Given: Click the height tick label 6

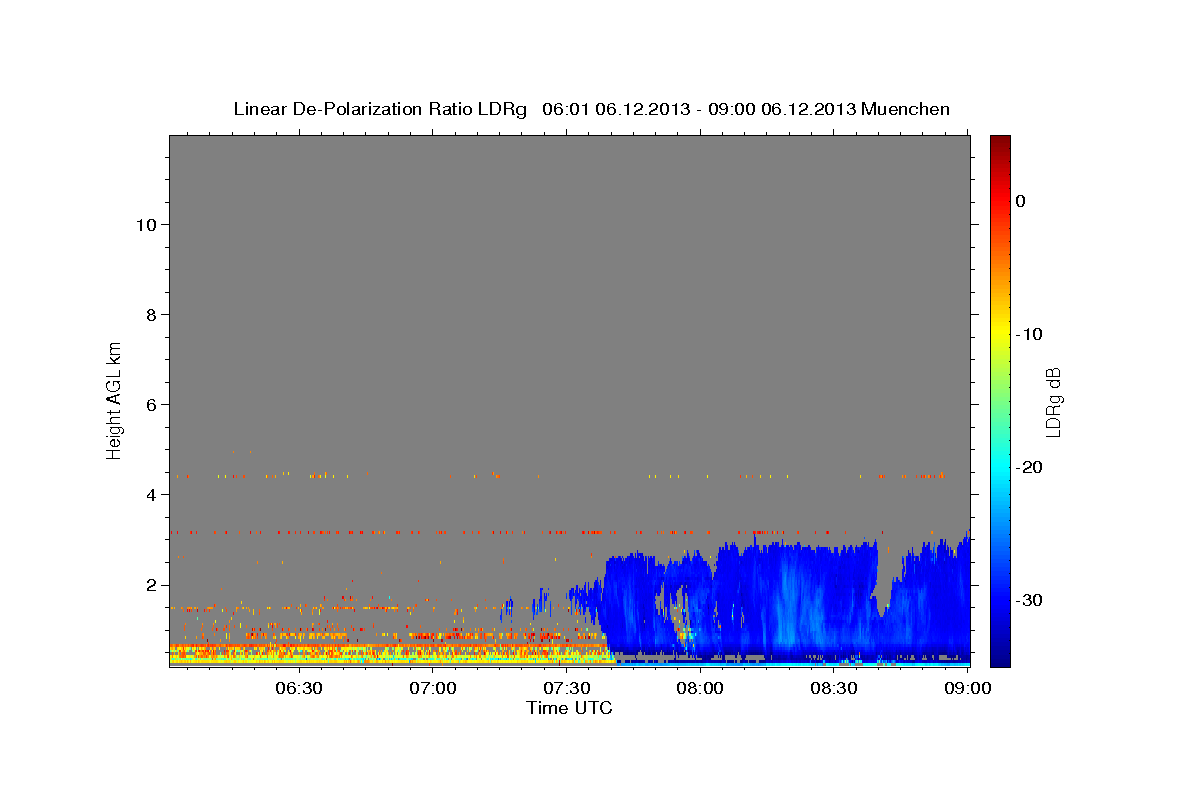Looking at the screenshot, I should [151, 404].
